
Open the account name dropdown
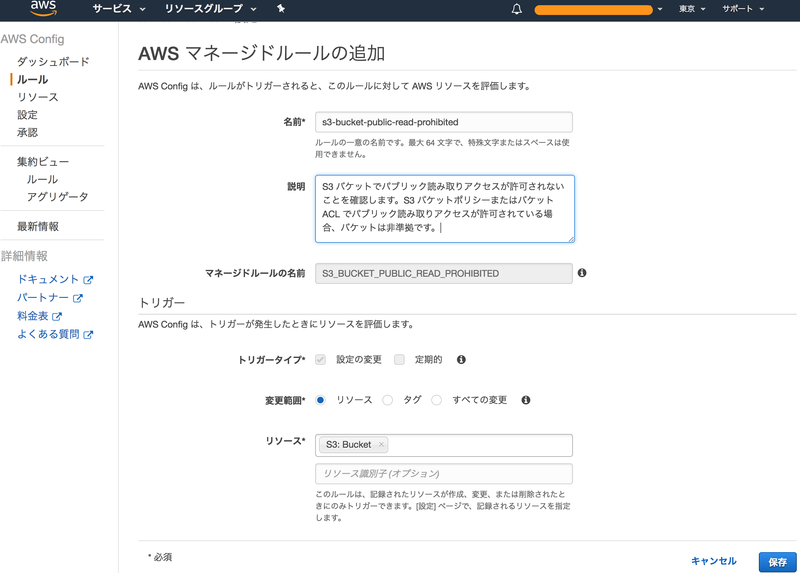(x=598, y=9)
